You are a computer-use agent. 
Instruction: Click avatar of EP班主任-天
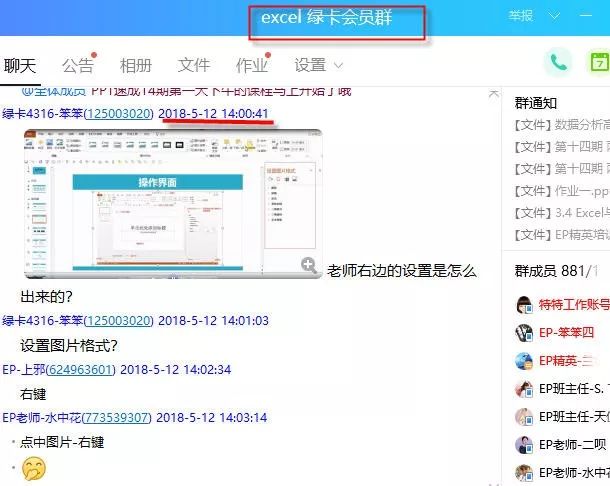click(524, 417)
